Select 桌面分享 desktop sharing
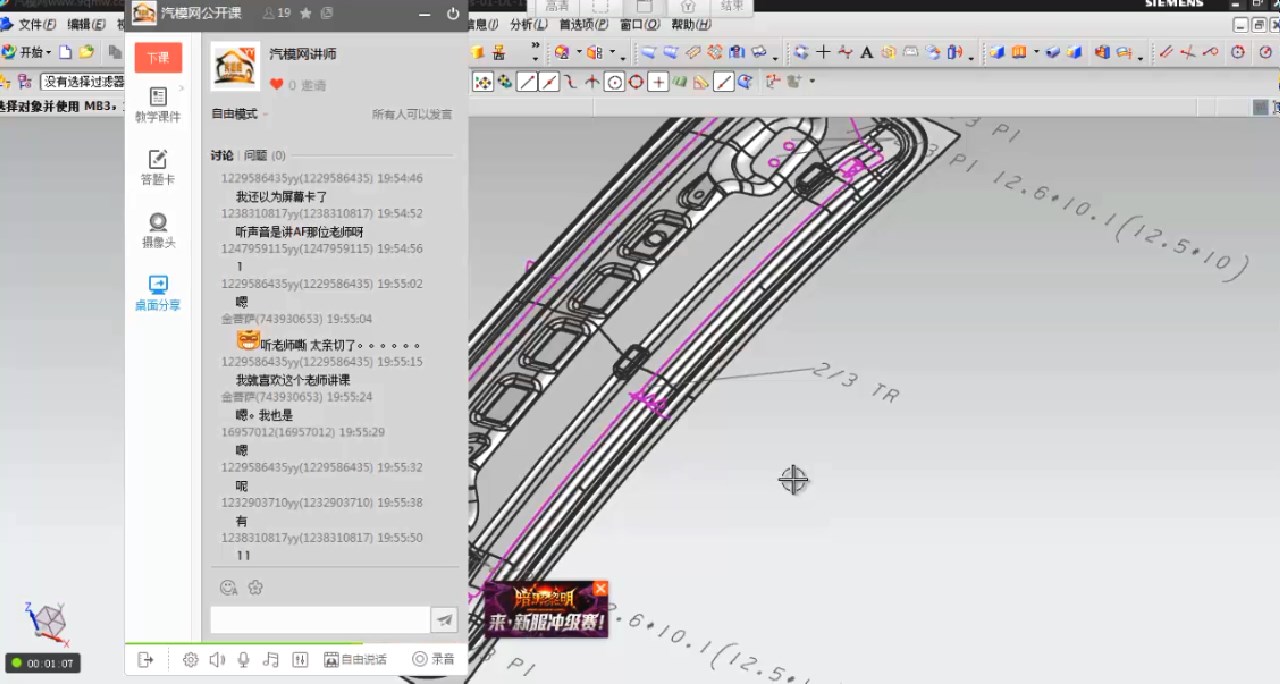This screenshot has height=684, width=1280. click(x=158, y=293)
